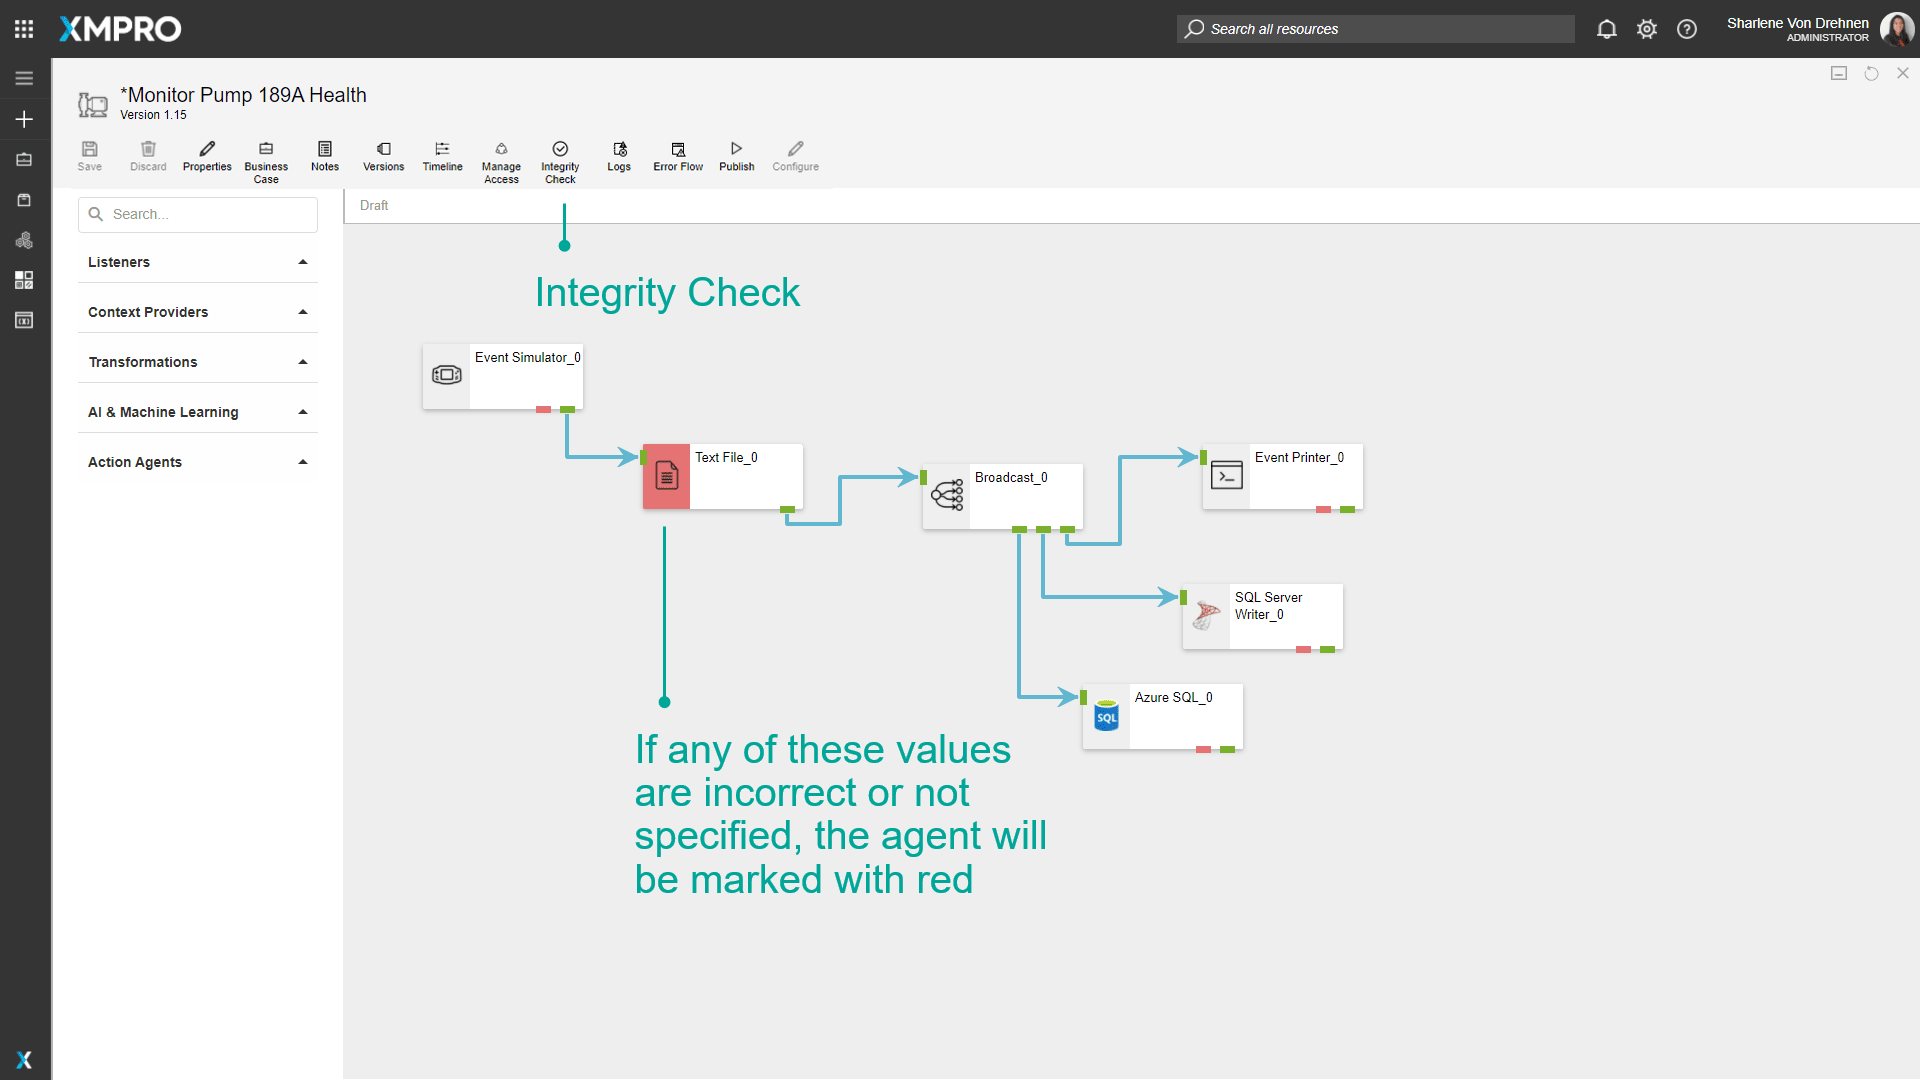Open Manage Access

tap(501, 157)
